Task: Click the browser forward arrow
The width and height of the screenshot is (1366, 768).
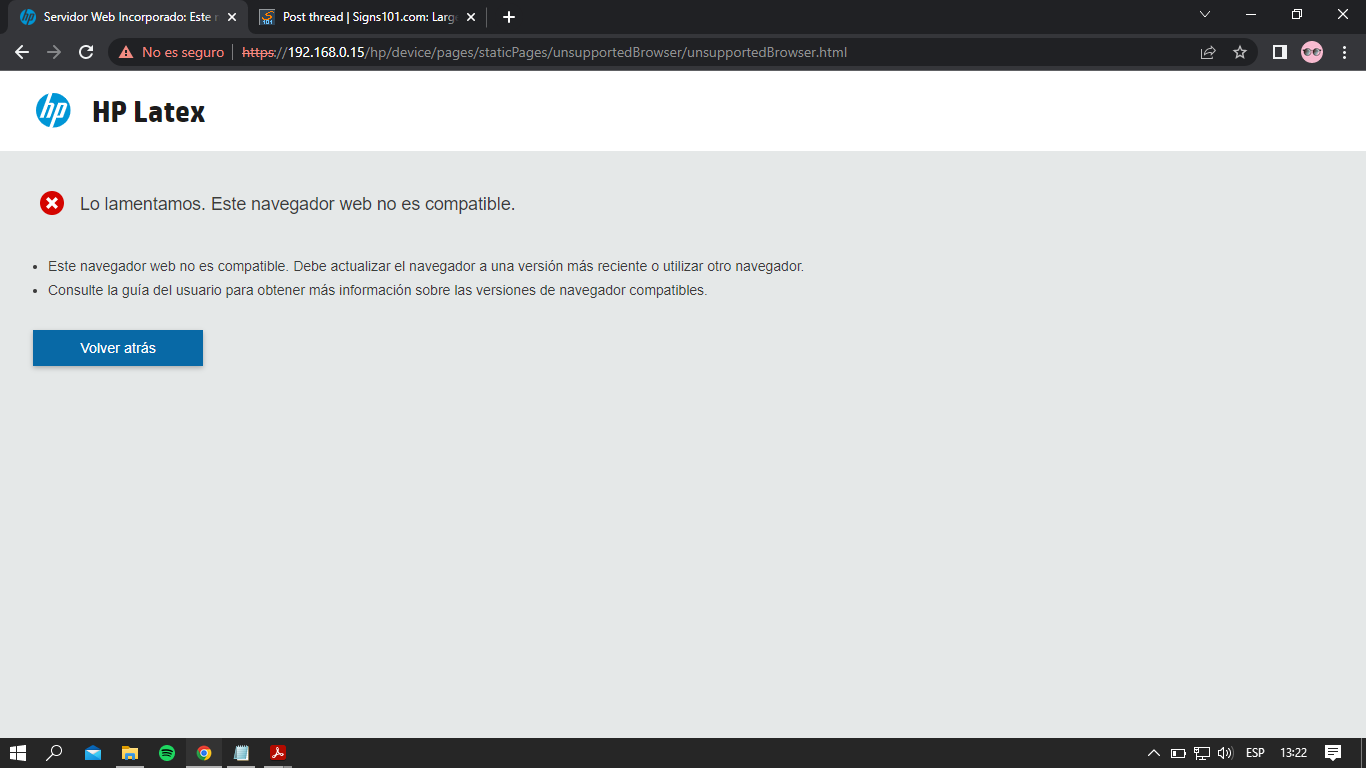Action: click(54, 52)
